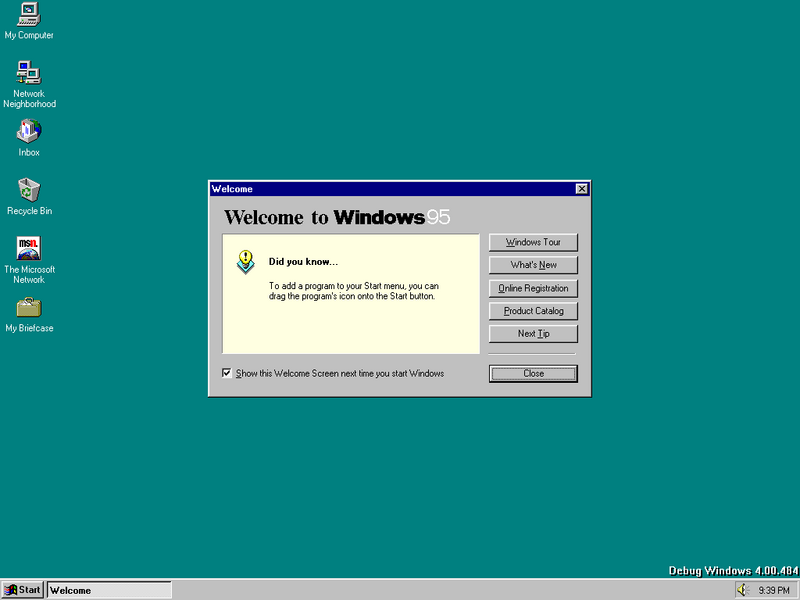This screenshot has width=800, height=600.
Task: Select the Welcome task in the taskbar
Action: [x=108, y=589]
